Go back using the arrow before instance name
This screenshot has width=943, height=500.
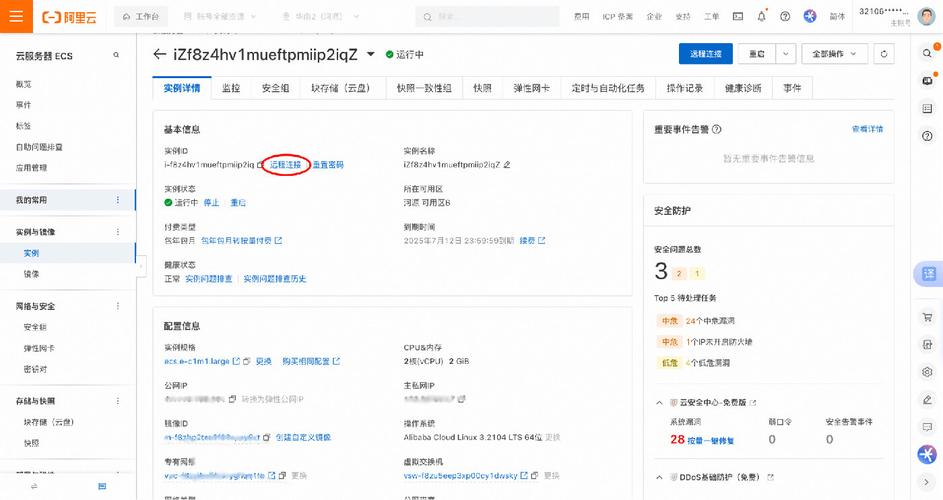[x=159, y=55]
